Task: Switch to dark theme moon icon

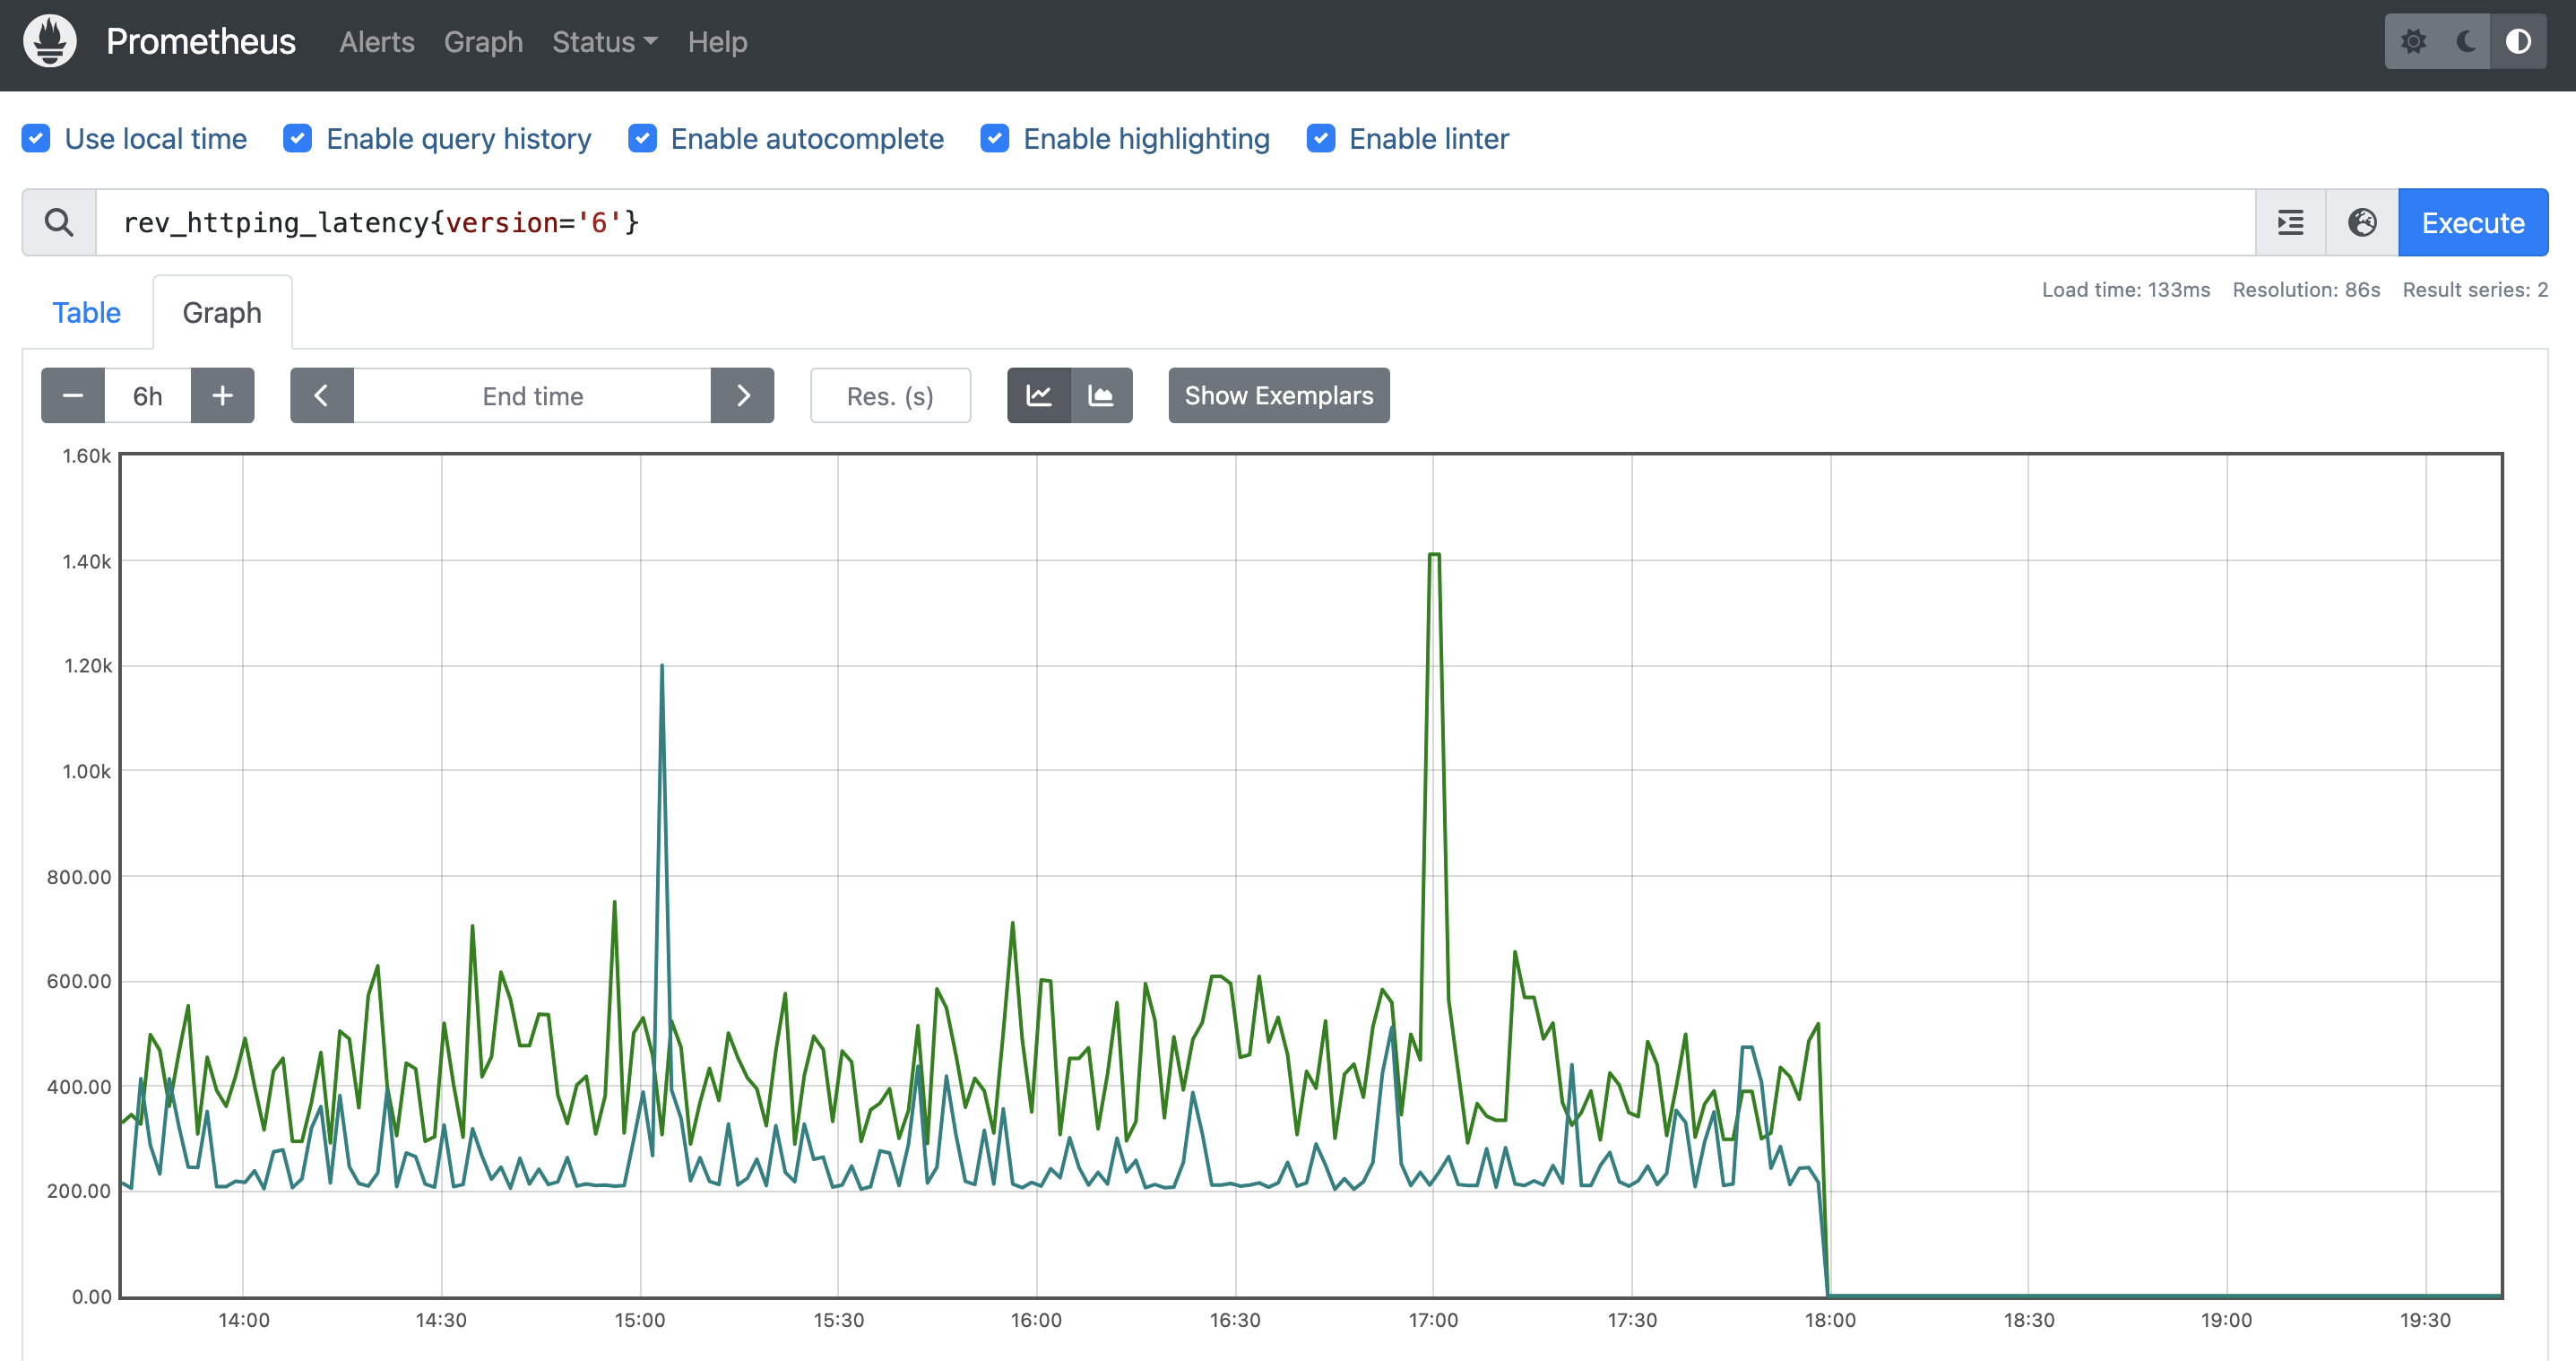Action: (x=2465, y=42)
